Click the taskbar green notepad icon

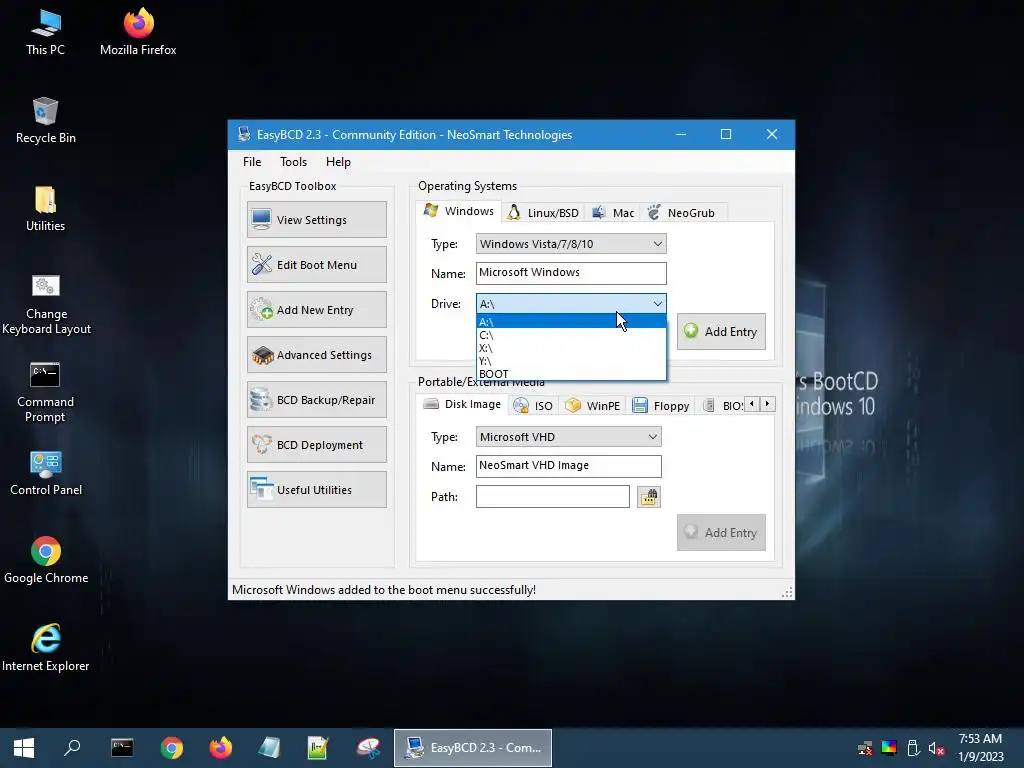pos(318,748)
